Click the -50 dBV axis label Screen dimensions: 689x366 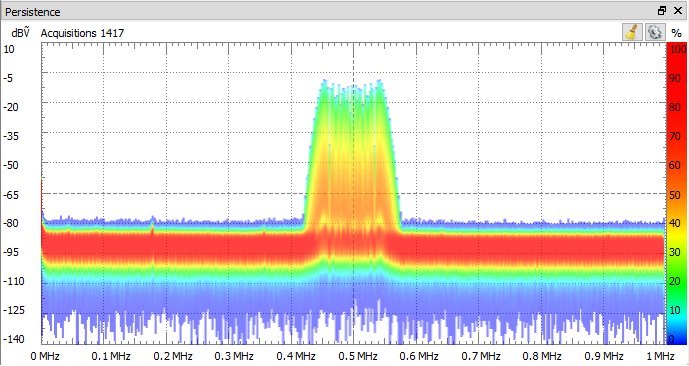tap(11, 165)
